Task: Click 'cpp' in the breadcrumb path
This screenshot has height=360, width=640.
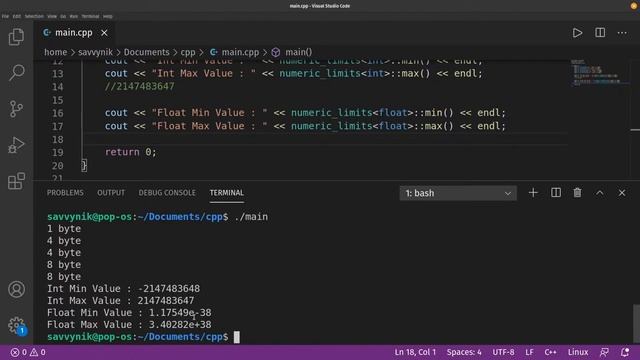Action: click(x=188, y=53)
